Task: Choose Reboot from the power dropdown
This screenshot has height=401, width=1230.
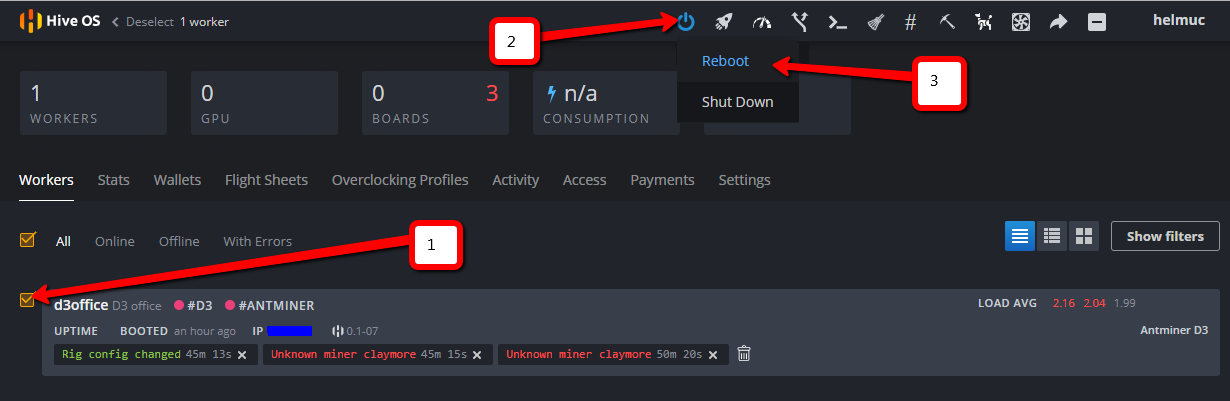Action: (x=725, y=61)
